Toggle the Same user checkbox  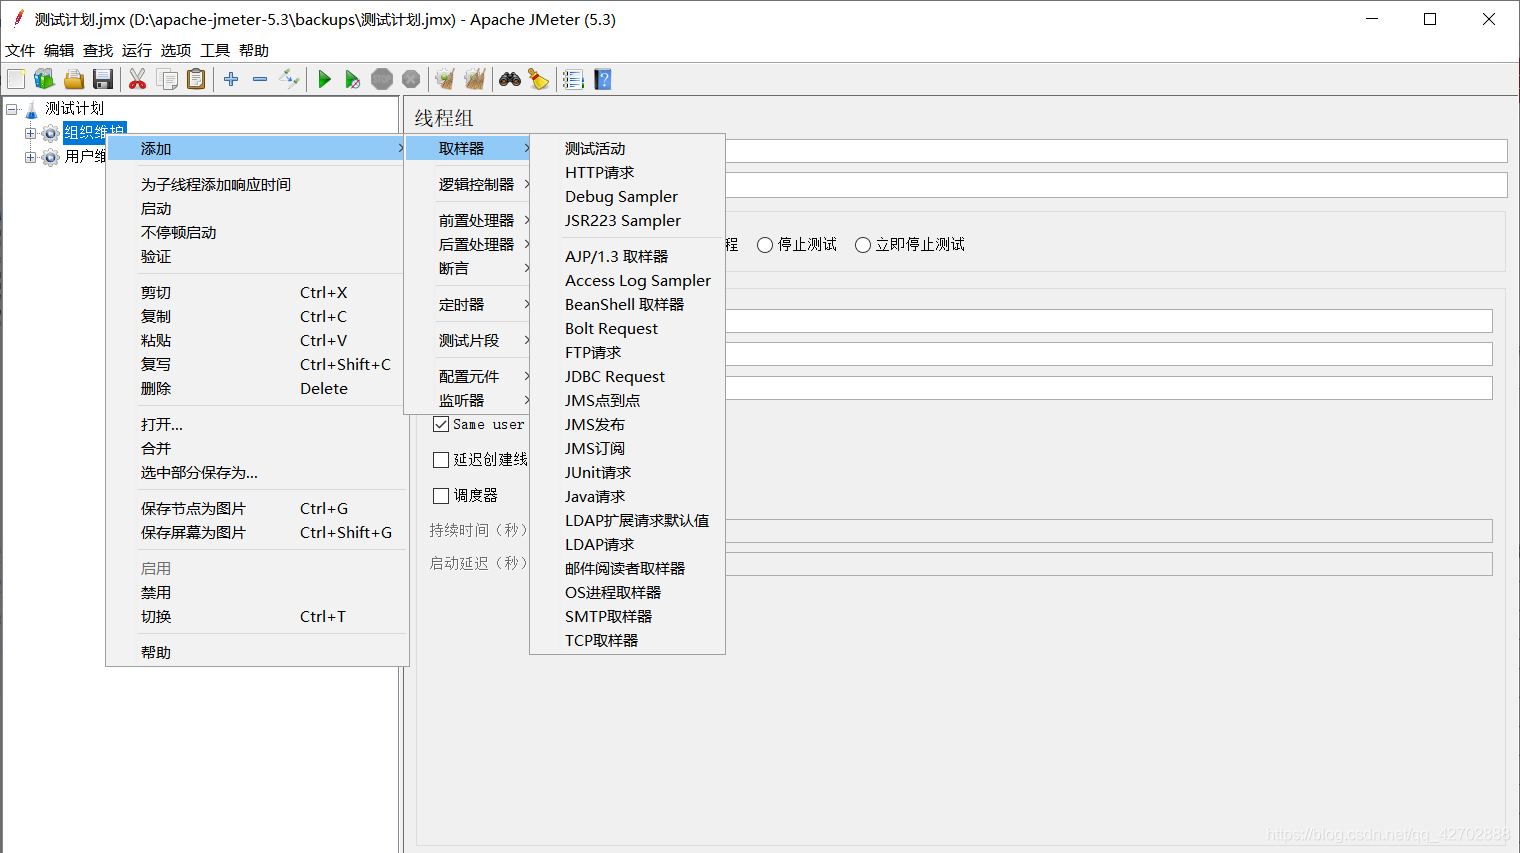441,424
